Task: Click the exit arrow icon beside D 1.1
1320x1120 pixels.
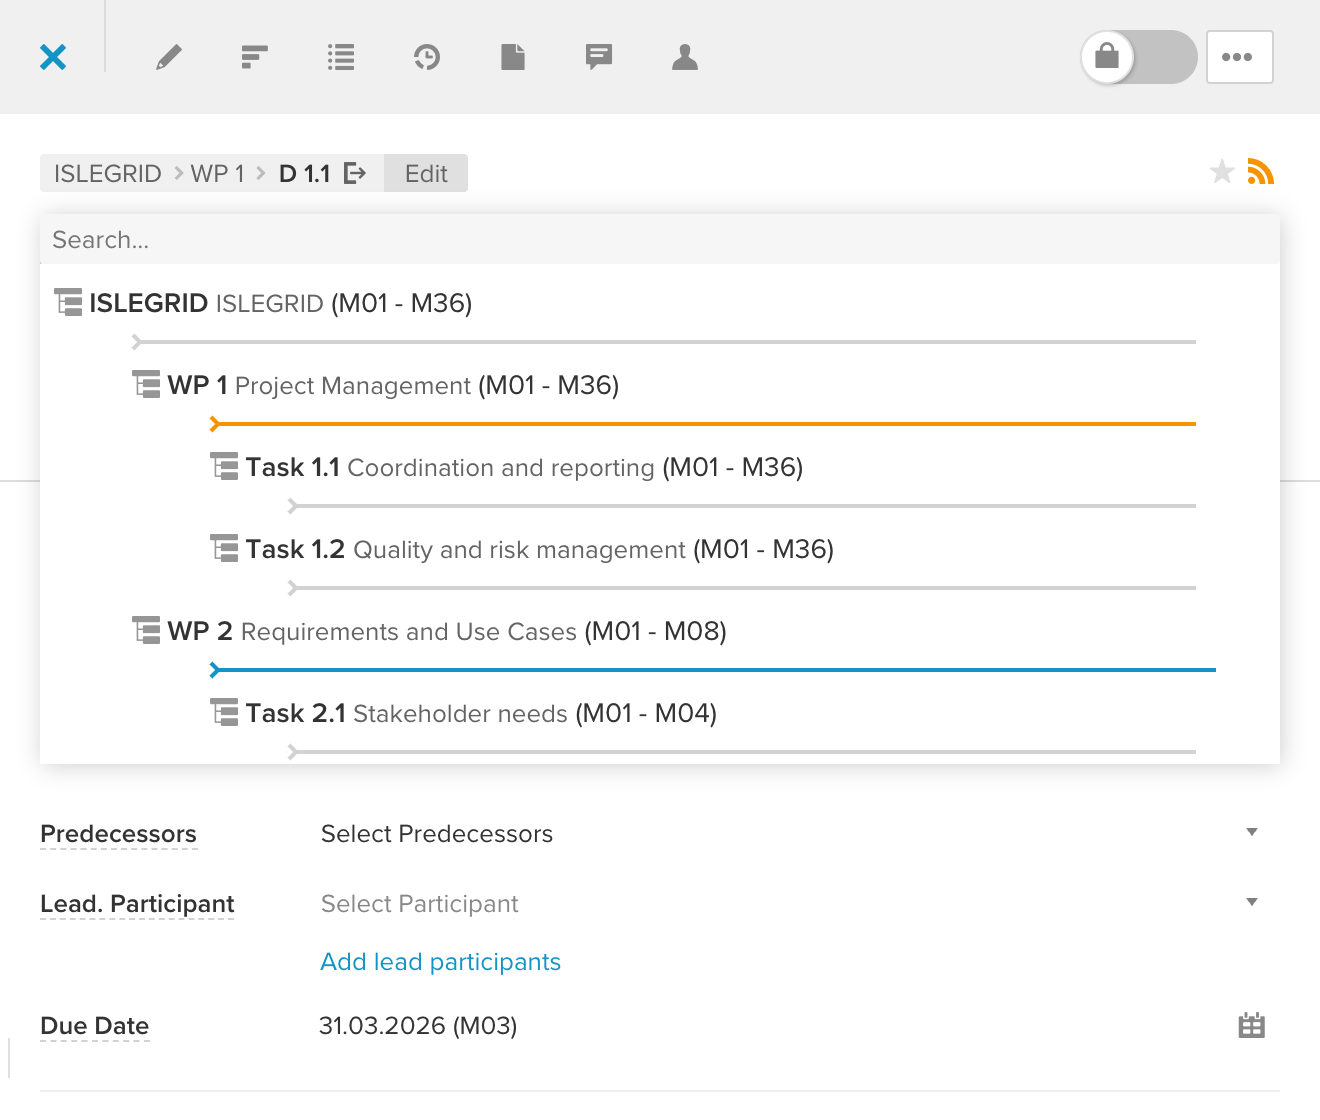Action: [x=355, y=174]
